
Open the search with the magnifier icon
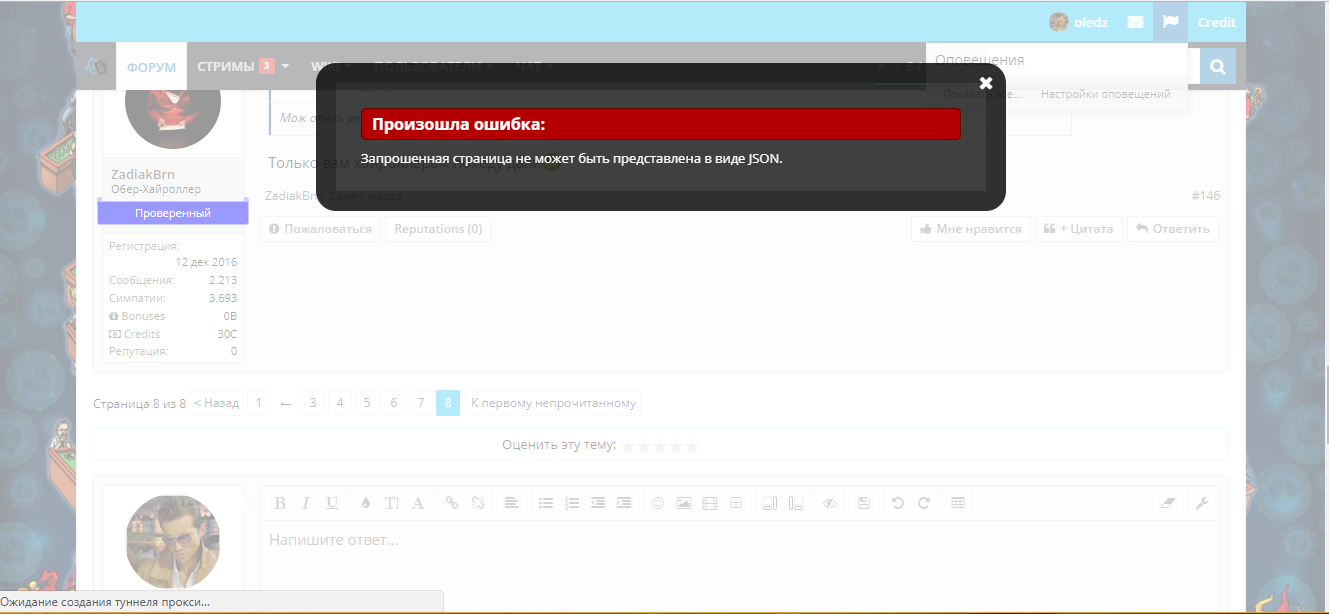(x=1216, y=66)
